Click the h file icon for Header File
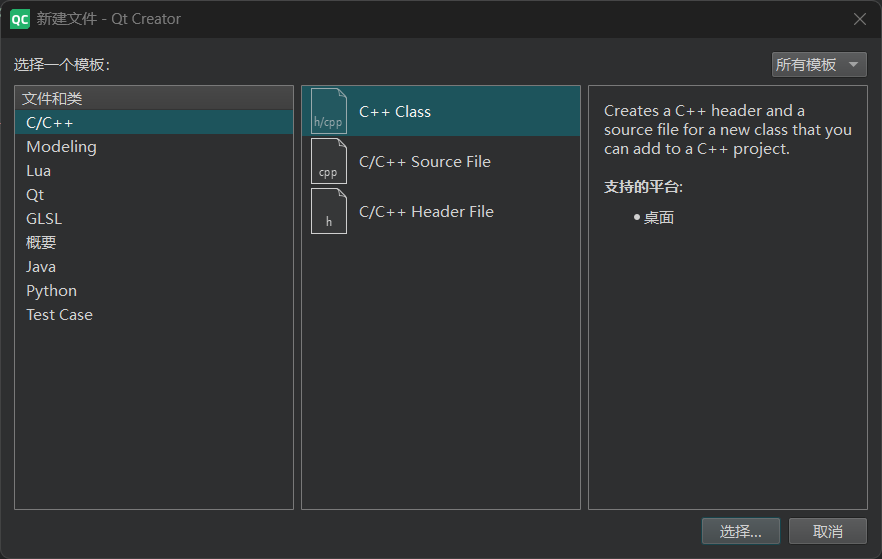The height and width of the screenshot is (559, 882). click(328, 211)
